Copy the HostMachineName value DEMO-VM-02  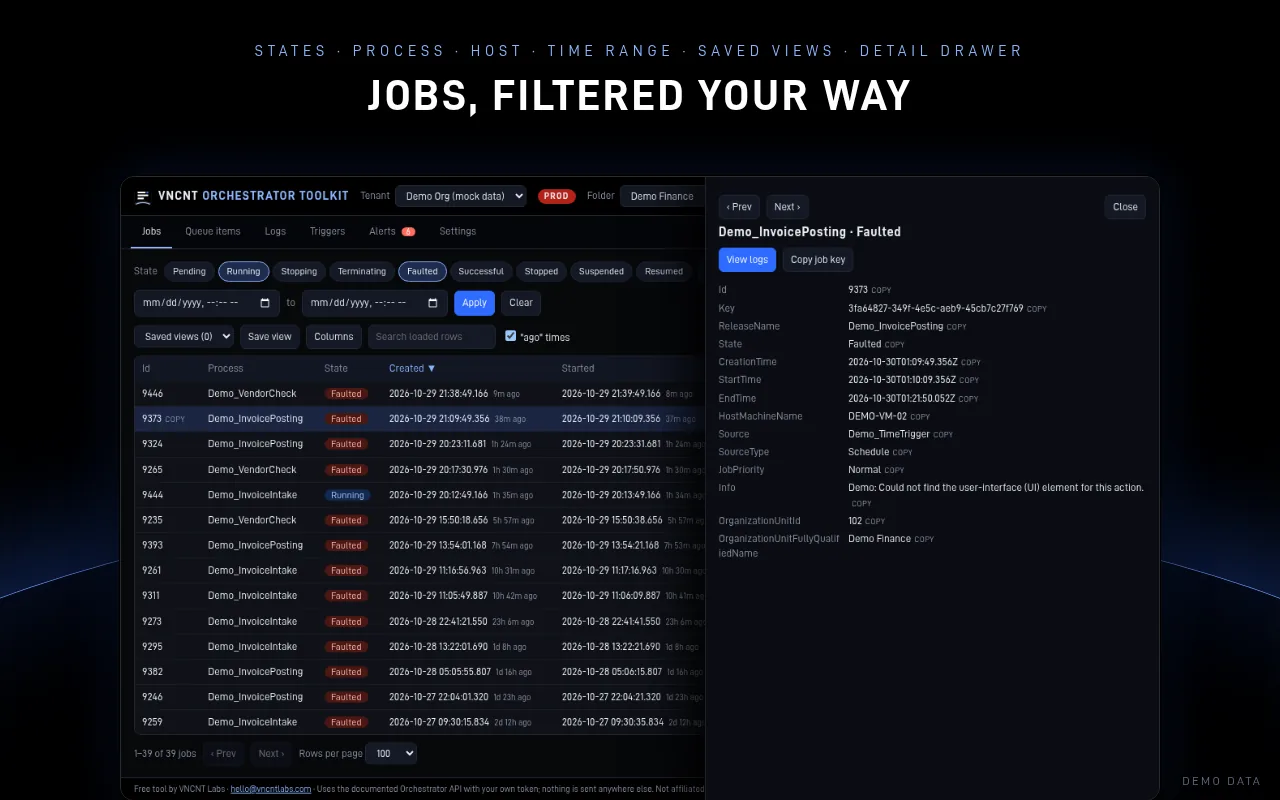[x=920, y=417]
